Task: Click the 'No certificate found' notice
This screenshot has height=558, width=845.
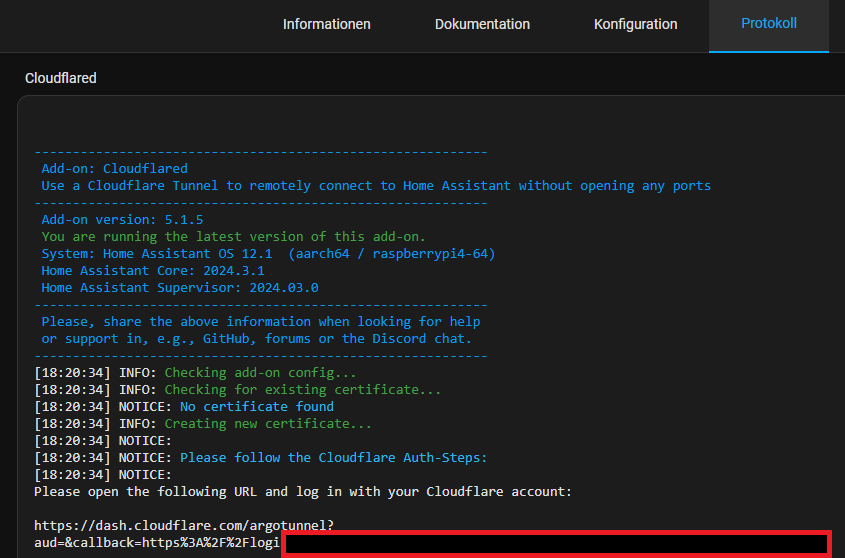Action: (x=256, y=407)
